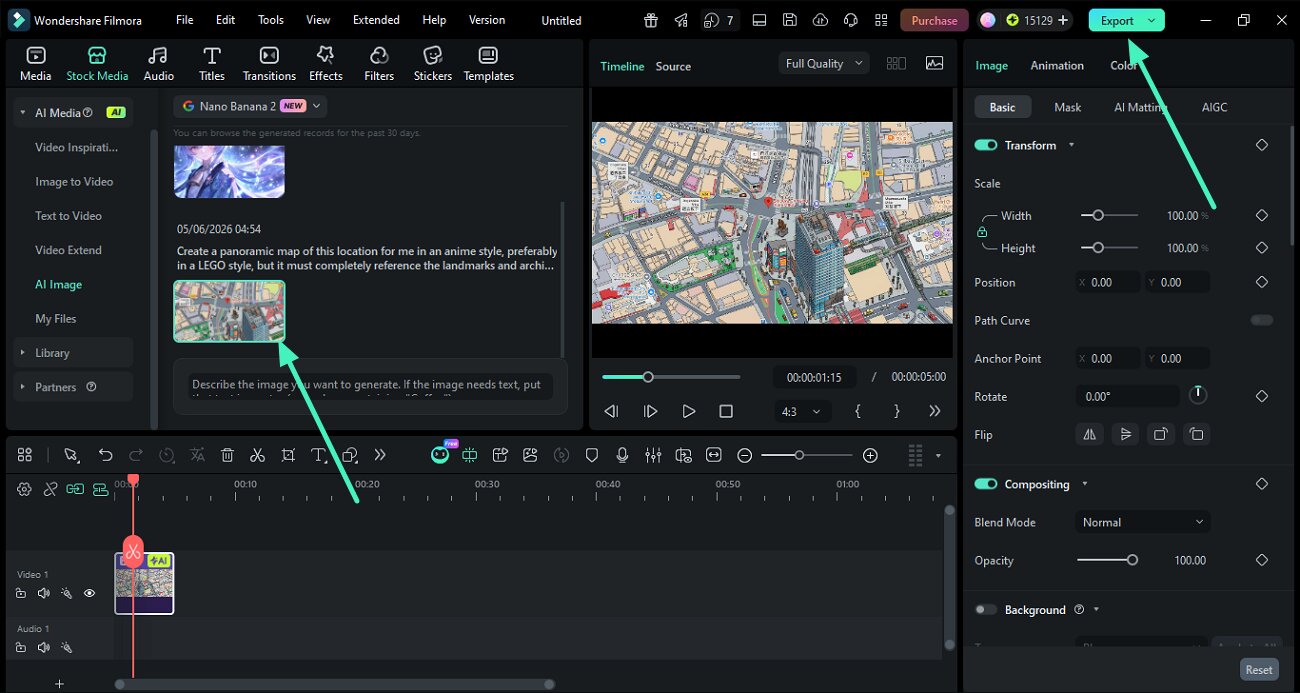Click the image prompt description field

pos(370,386)
